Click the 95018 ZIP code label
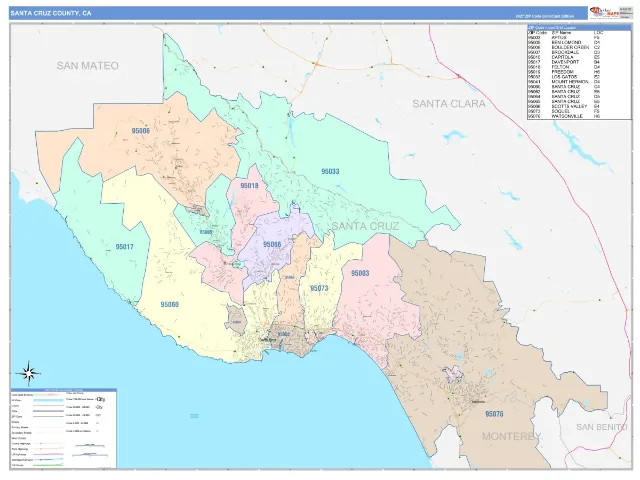Viewport: 640px width, 480px height. [249, 186]
